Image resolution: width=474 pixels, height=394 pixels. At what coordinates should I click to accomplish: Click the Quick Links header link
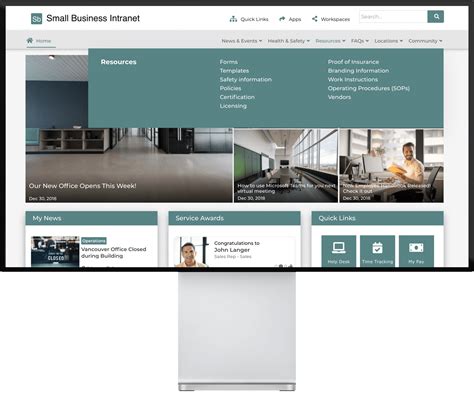tap(254, 19)
